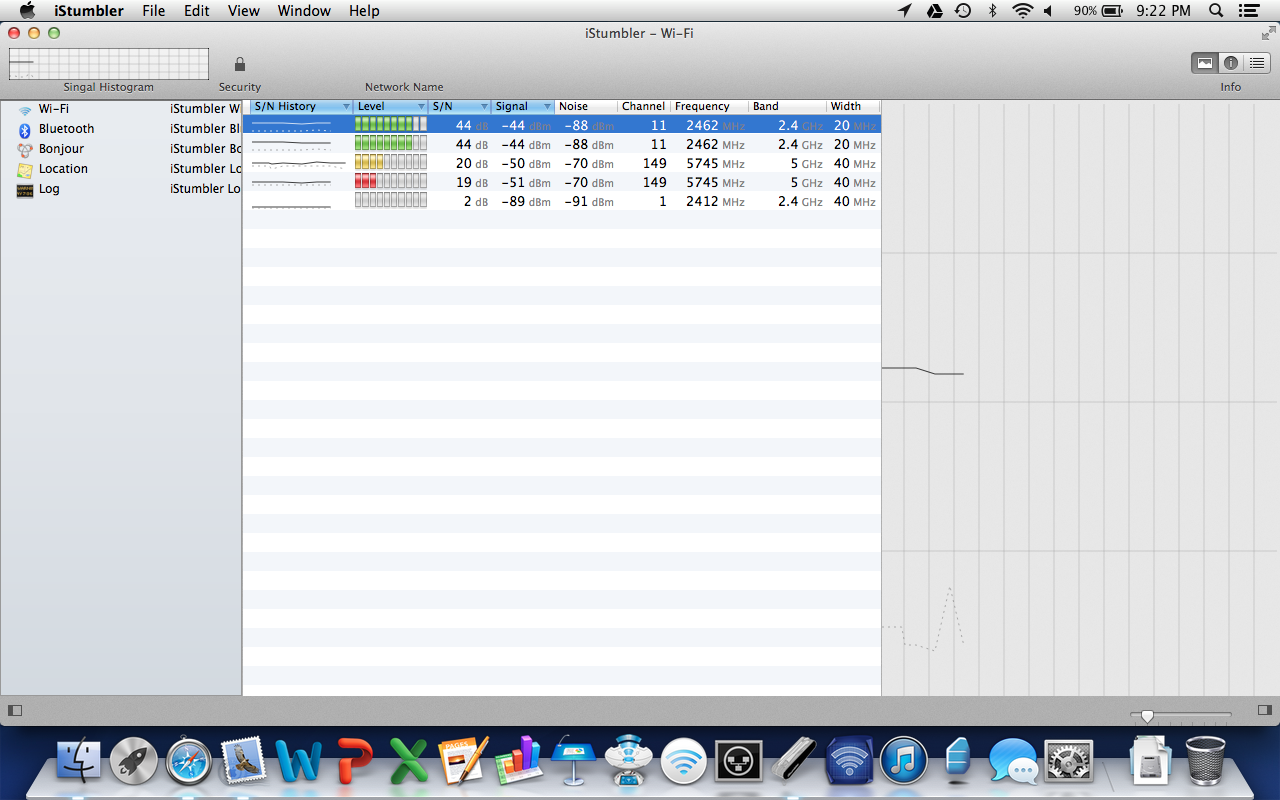
Task: Enter full screen with the window's arrows icon
Action: 1268,33
